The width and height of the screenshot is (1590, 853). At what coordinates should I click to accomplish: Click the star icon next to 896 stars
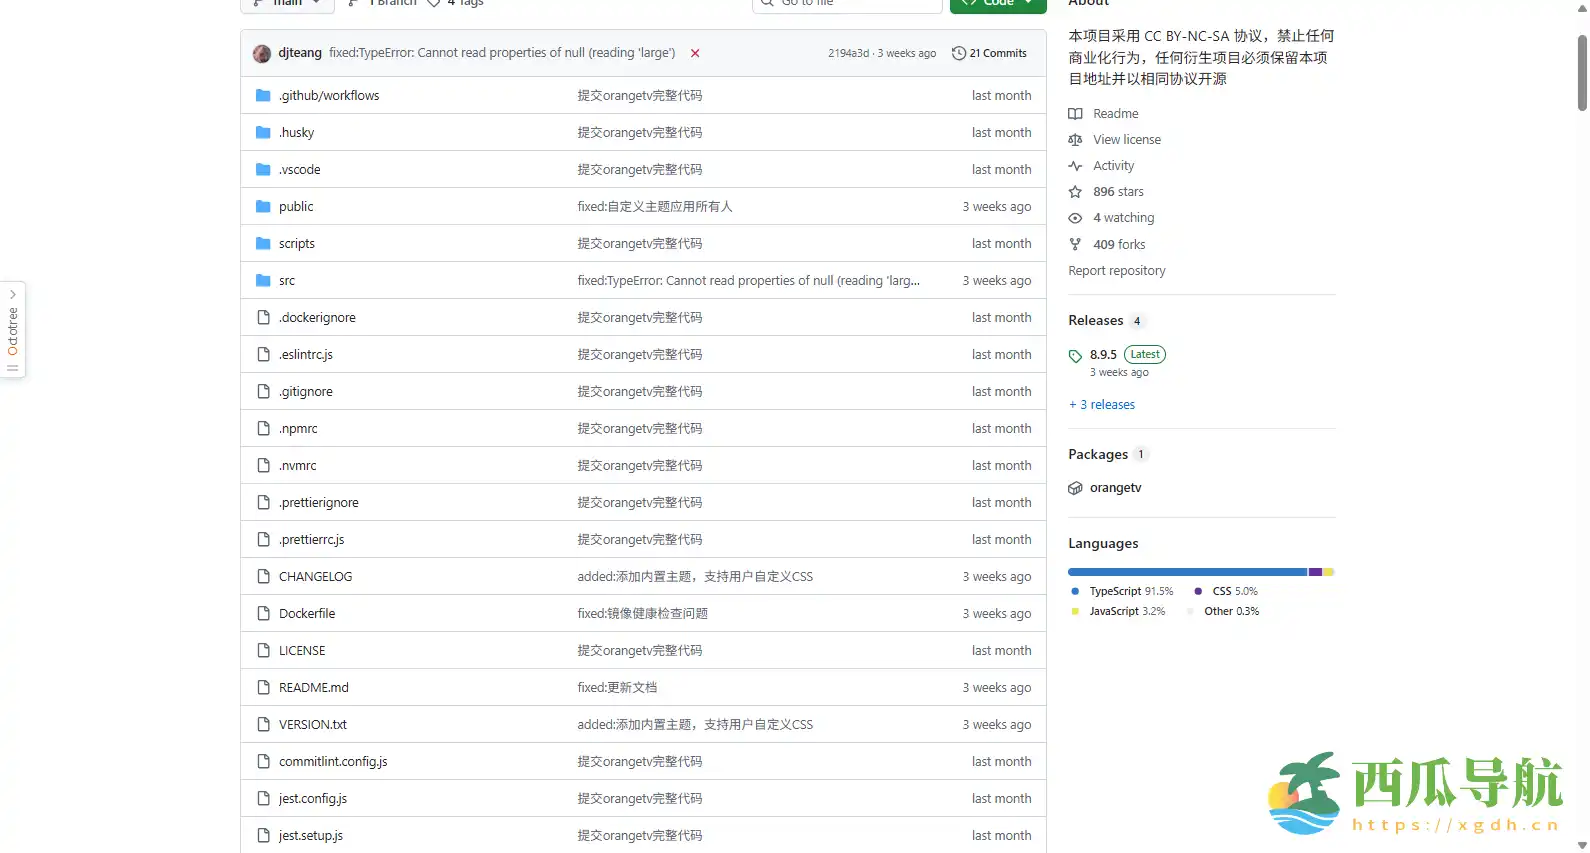coord(1075,192)
